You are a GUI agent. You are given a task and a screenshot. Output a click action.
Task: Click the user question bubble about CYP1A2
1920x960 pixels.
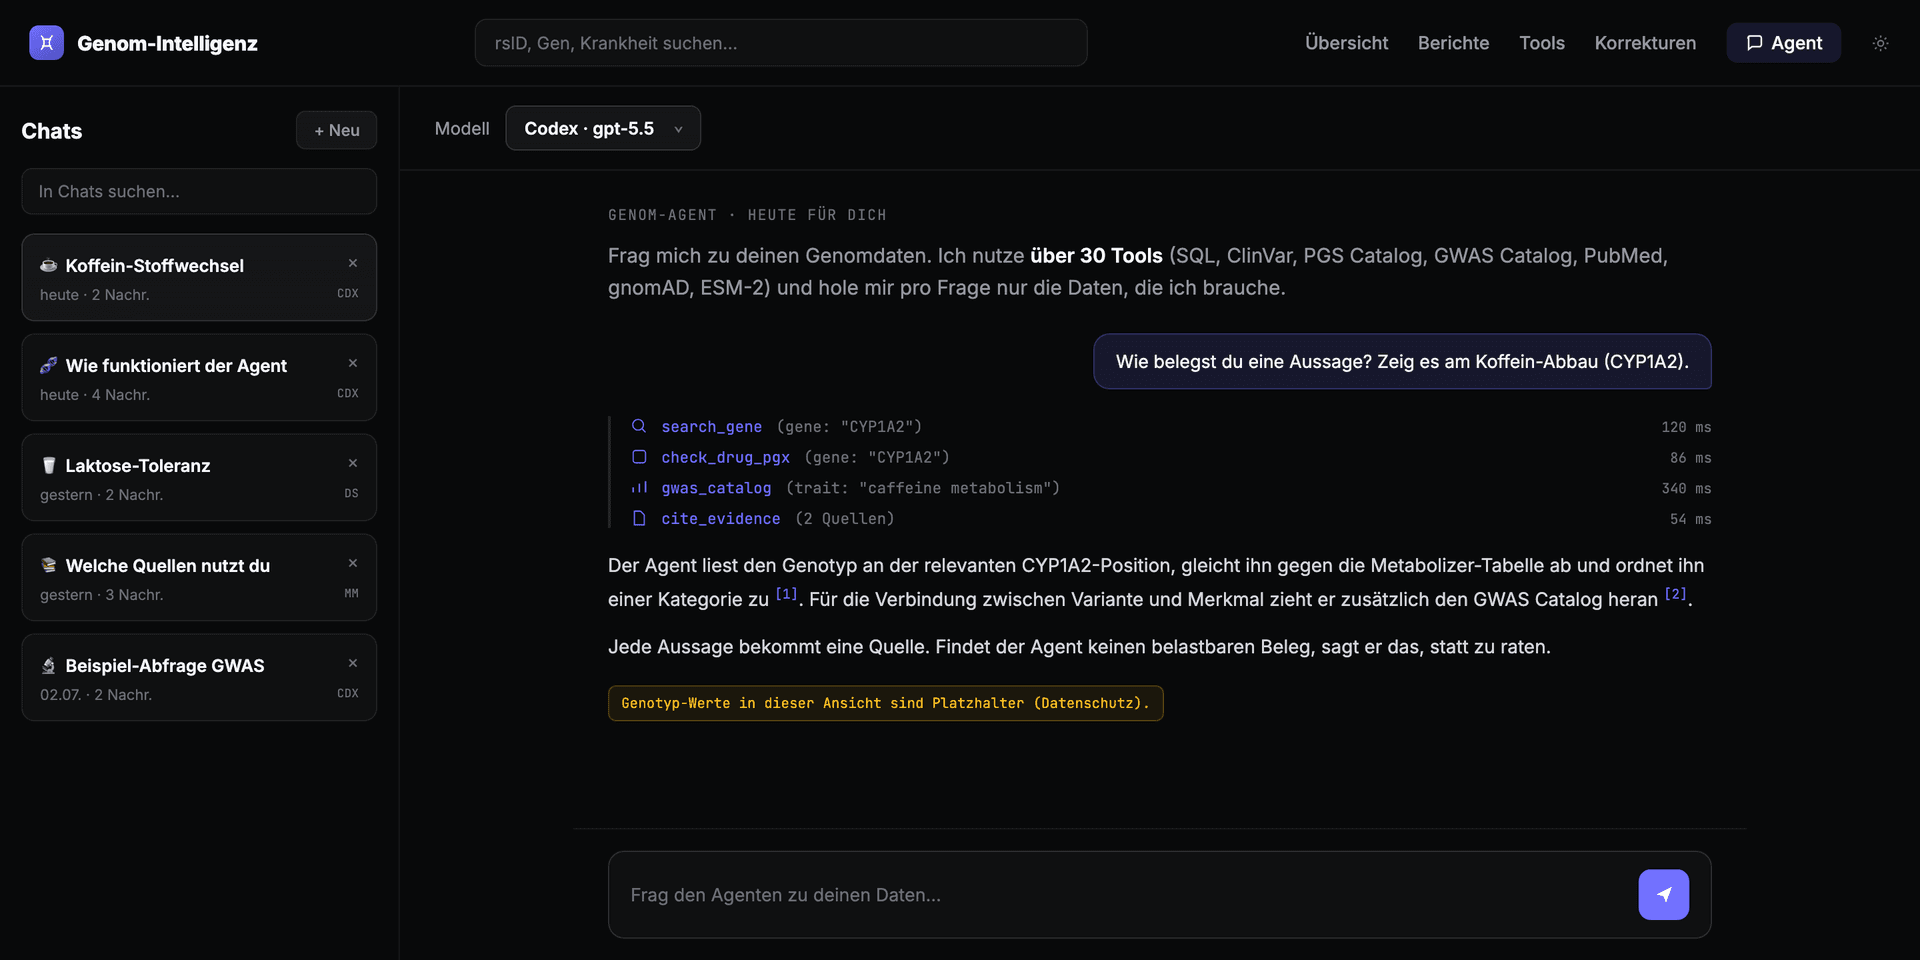(x=1402, y=361)
